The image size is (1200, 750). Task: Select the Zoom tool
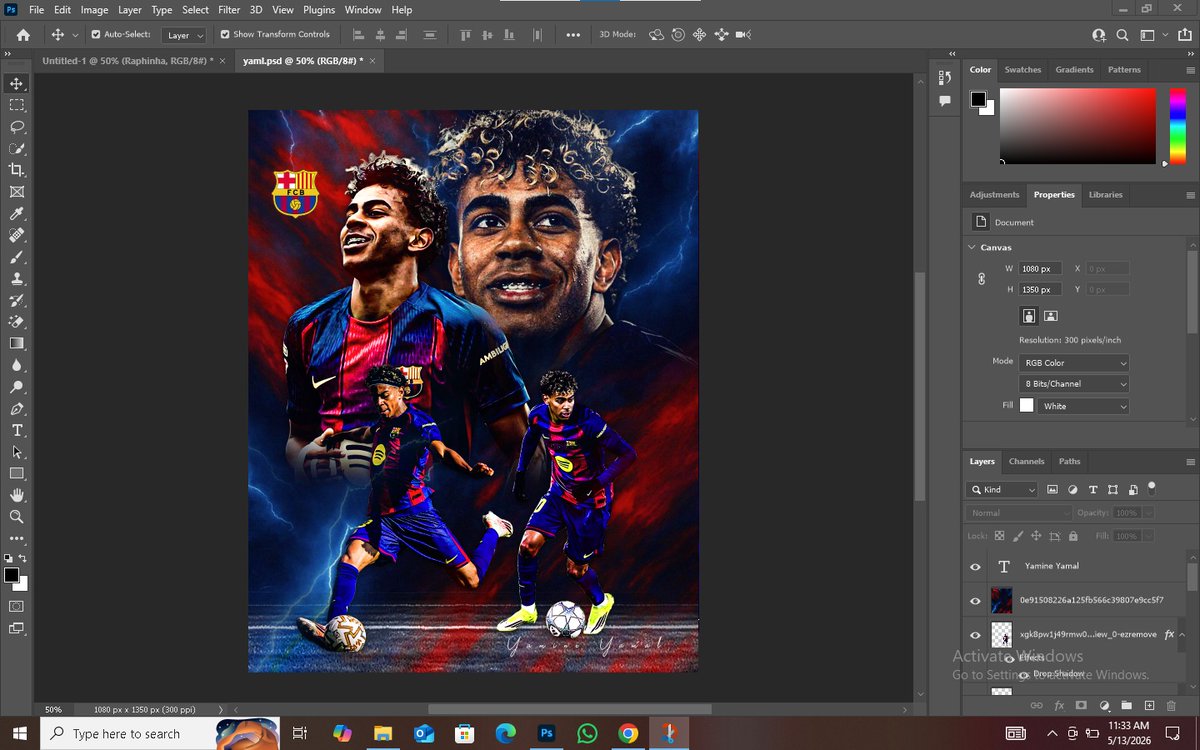[16, 517]
